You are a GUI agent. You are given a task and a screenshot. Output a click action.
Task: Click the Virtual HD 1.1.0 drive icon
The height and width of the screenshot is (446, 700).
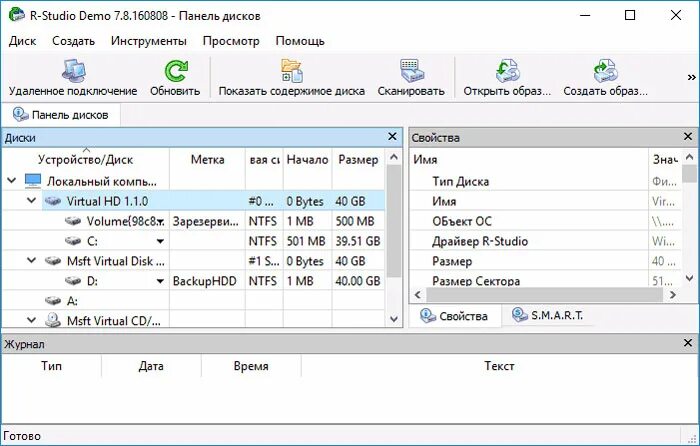click(53, 201)
